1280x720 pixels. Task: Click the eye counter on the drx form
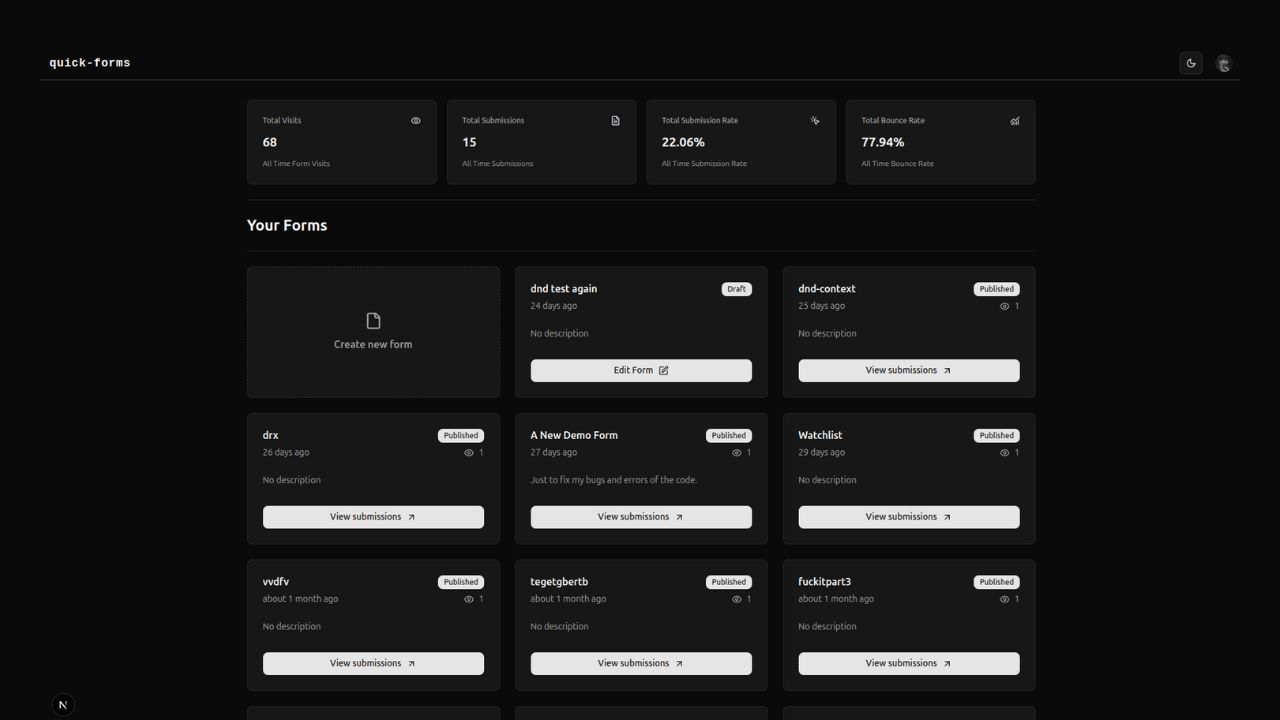click(x=469, y=452)
